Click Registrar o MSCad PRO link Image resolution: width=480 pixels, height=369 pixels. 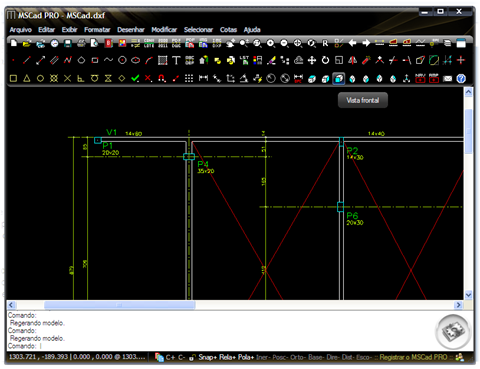(x=413, y=357)
